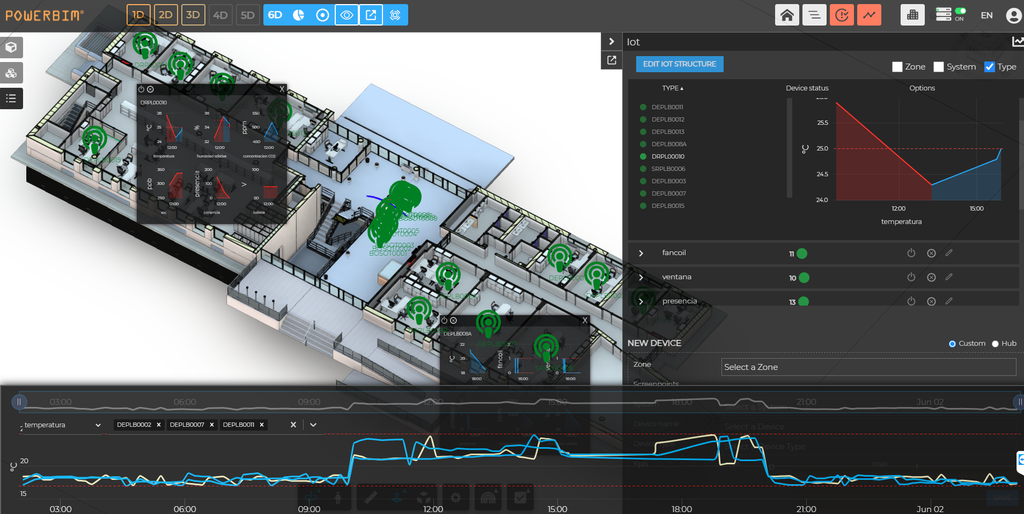Click the pie chart icon in 6D toolbar
The width and height of the screenshot is (1024, 514).
coord(298,15)
